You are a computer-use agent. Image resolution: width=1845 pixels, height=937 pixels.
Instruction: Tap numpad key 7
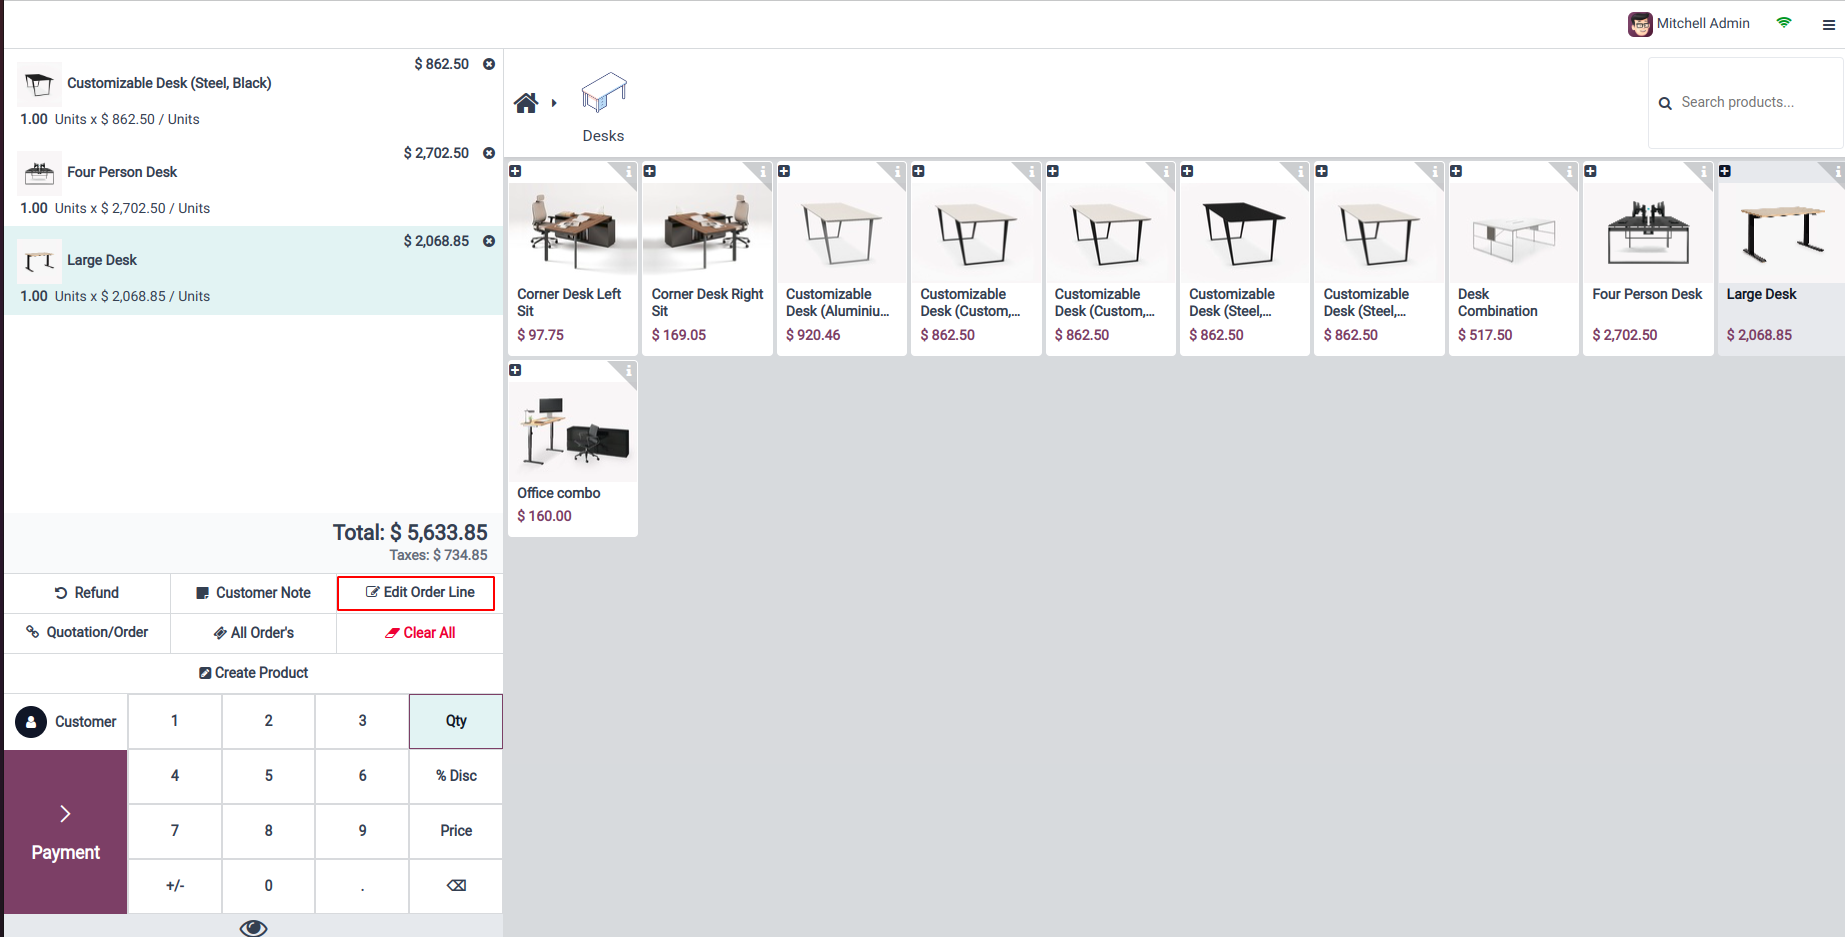point(175,831)
